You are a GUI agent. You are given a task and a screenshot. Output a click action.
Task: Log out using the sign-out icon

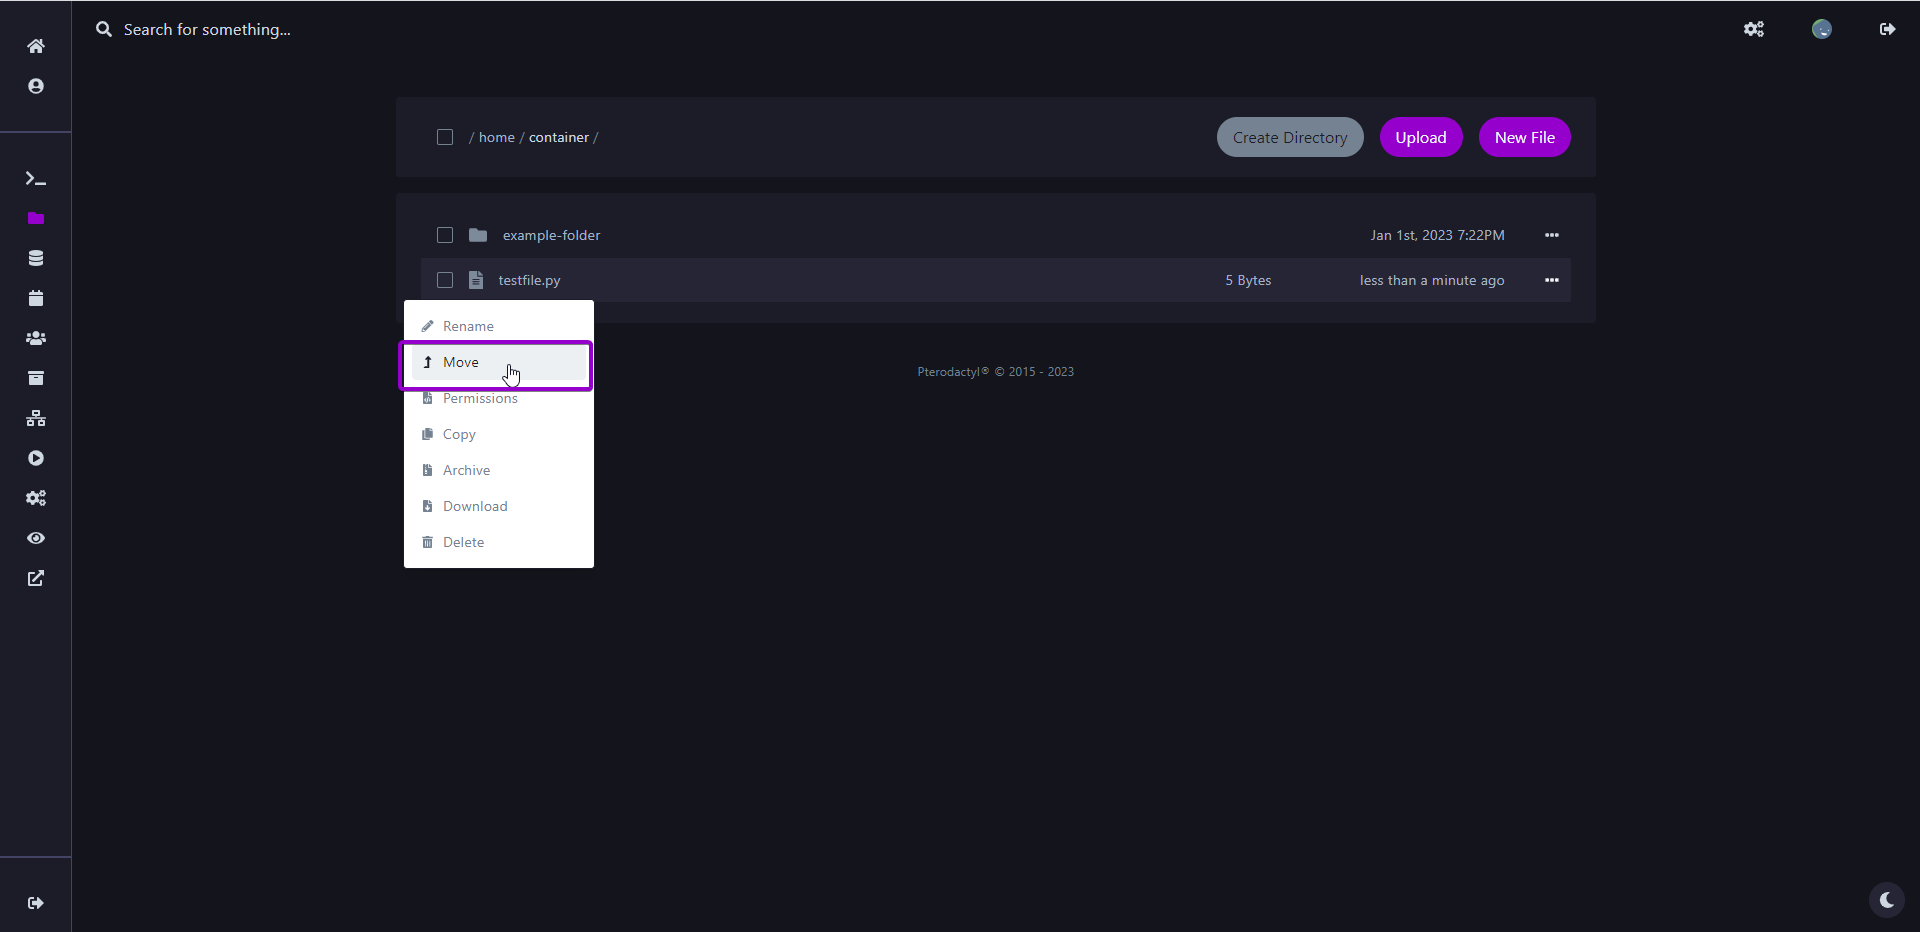tap(1887, 29)
